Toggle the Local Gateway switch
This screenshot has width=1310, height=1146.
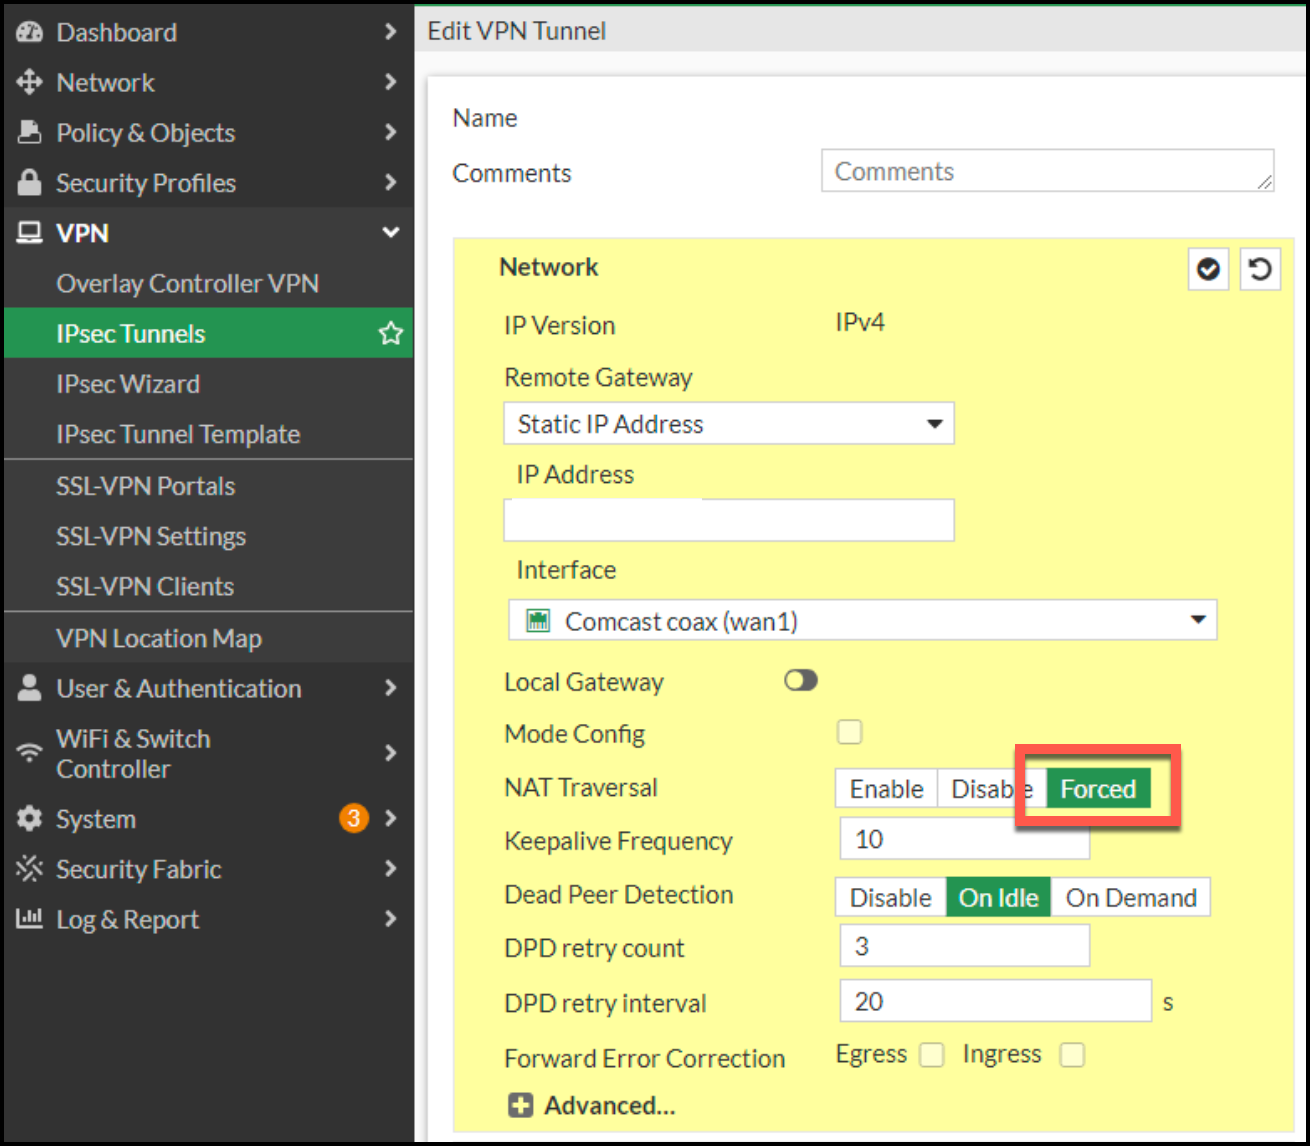pos(801,681)
